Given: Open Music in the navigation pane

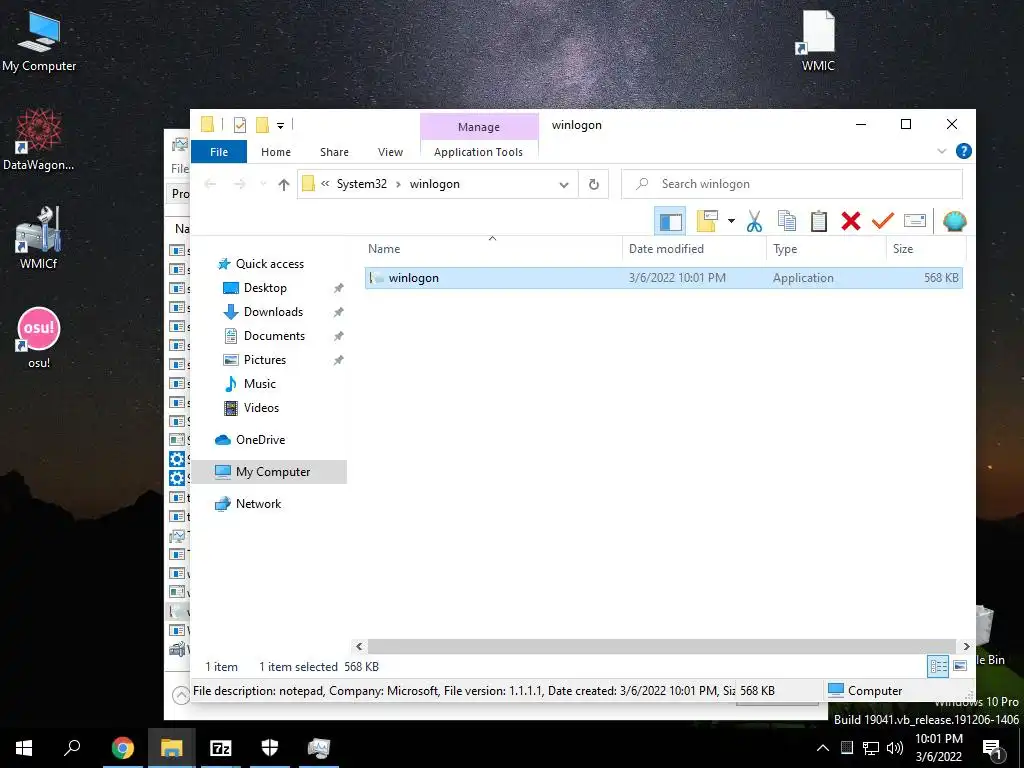Looking at the screenshot, I should pyautogui.click(x=259, y=384).
